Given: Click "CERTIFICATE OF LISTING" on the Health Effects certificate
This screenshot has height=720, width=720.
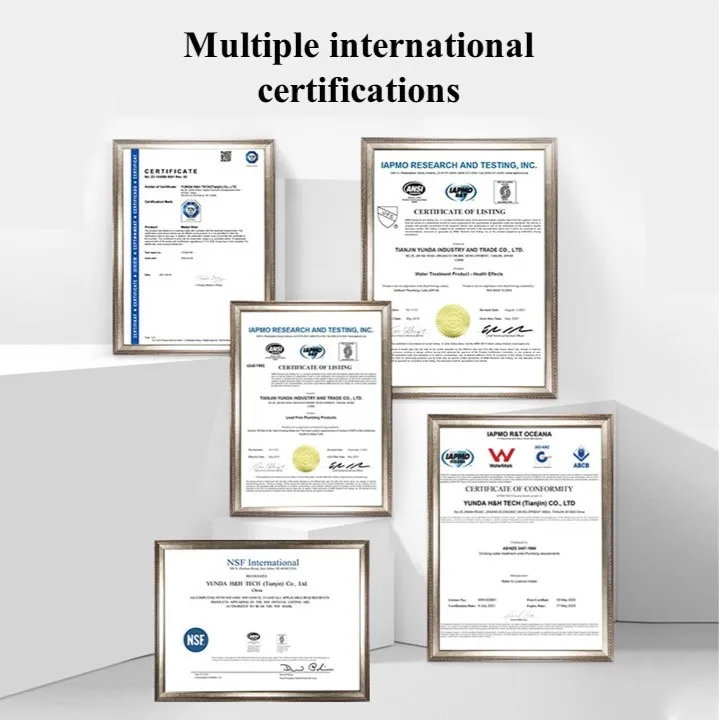Looking at the screenshot, I should pos(459,212).
